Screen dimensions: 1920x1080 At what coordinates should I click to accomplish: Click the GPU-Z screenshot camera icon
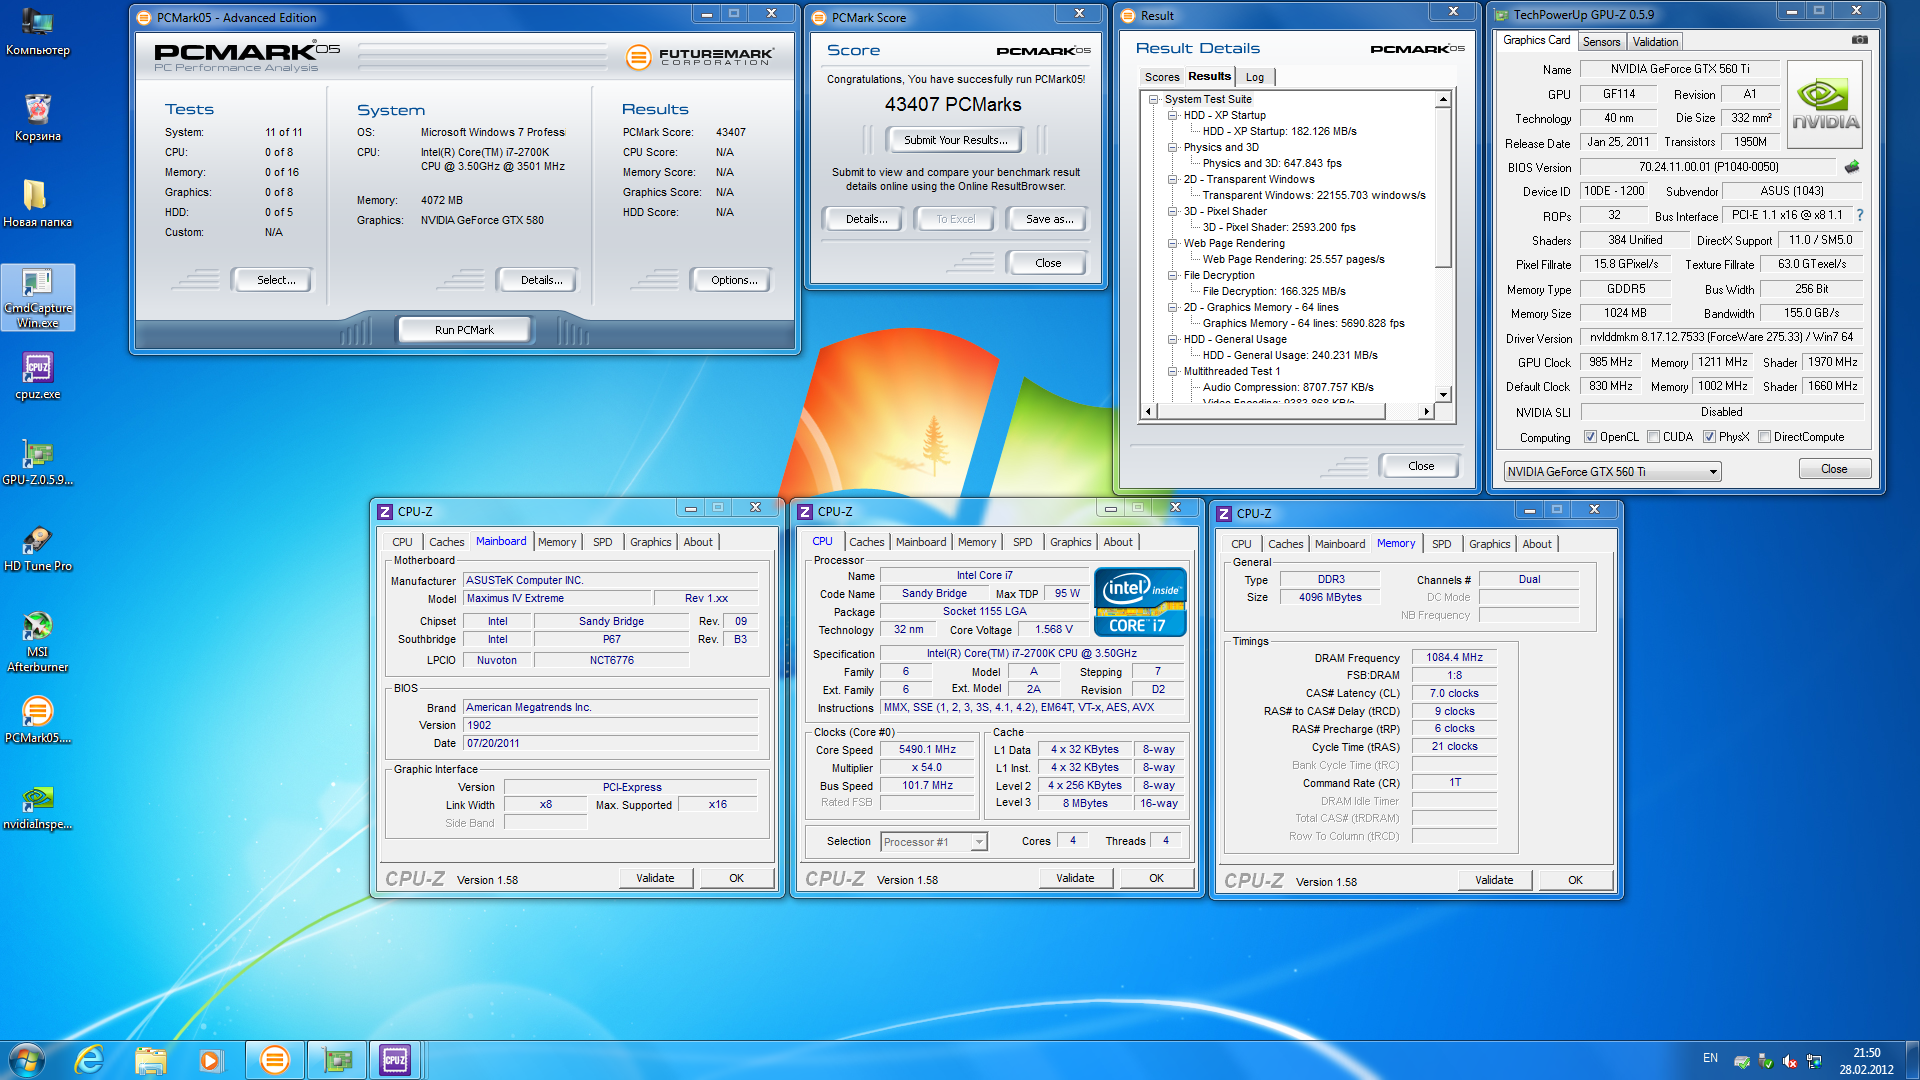[x=1859, y=40]
